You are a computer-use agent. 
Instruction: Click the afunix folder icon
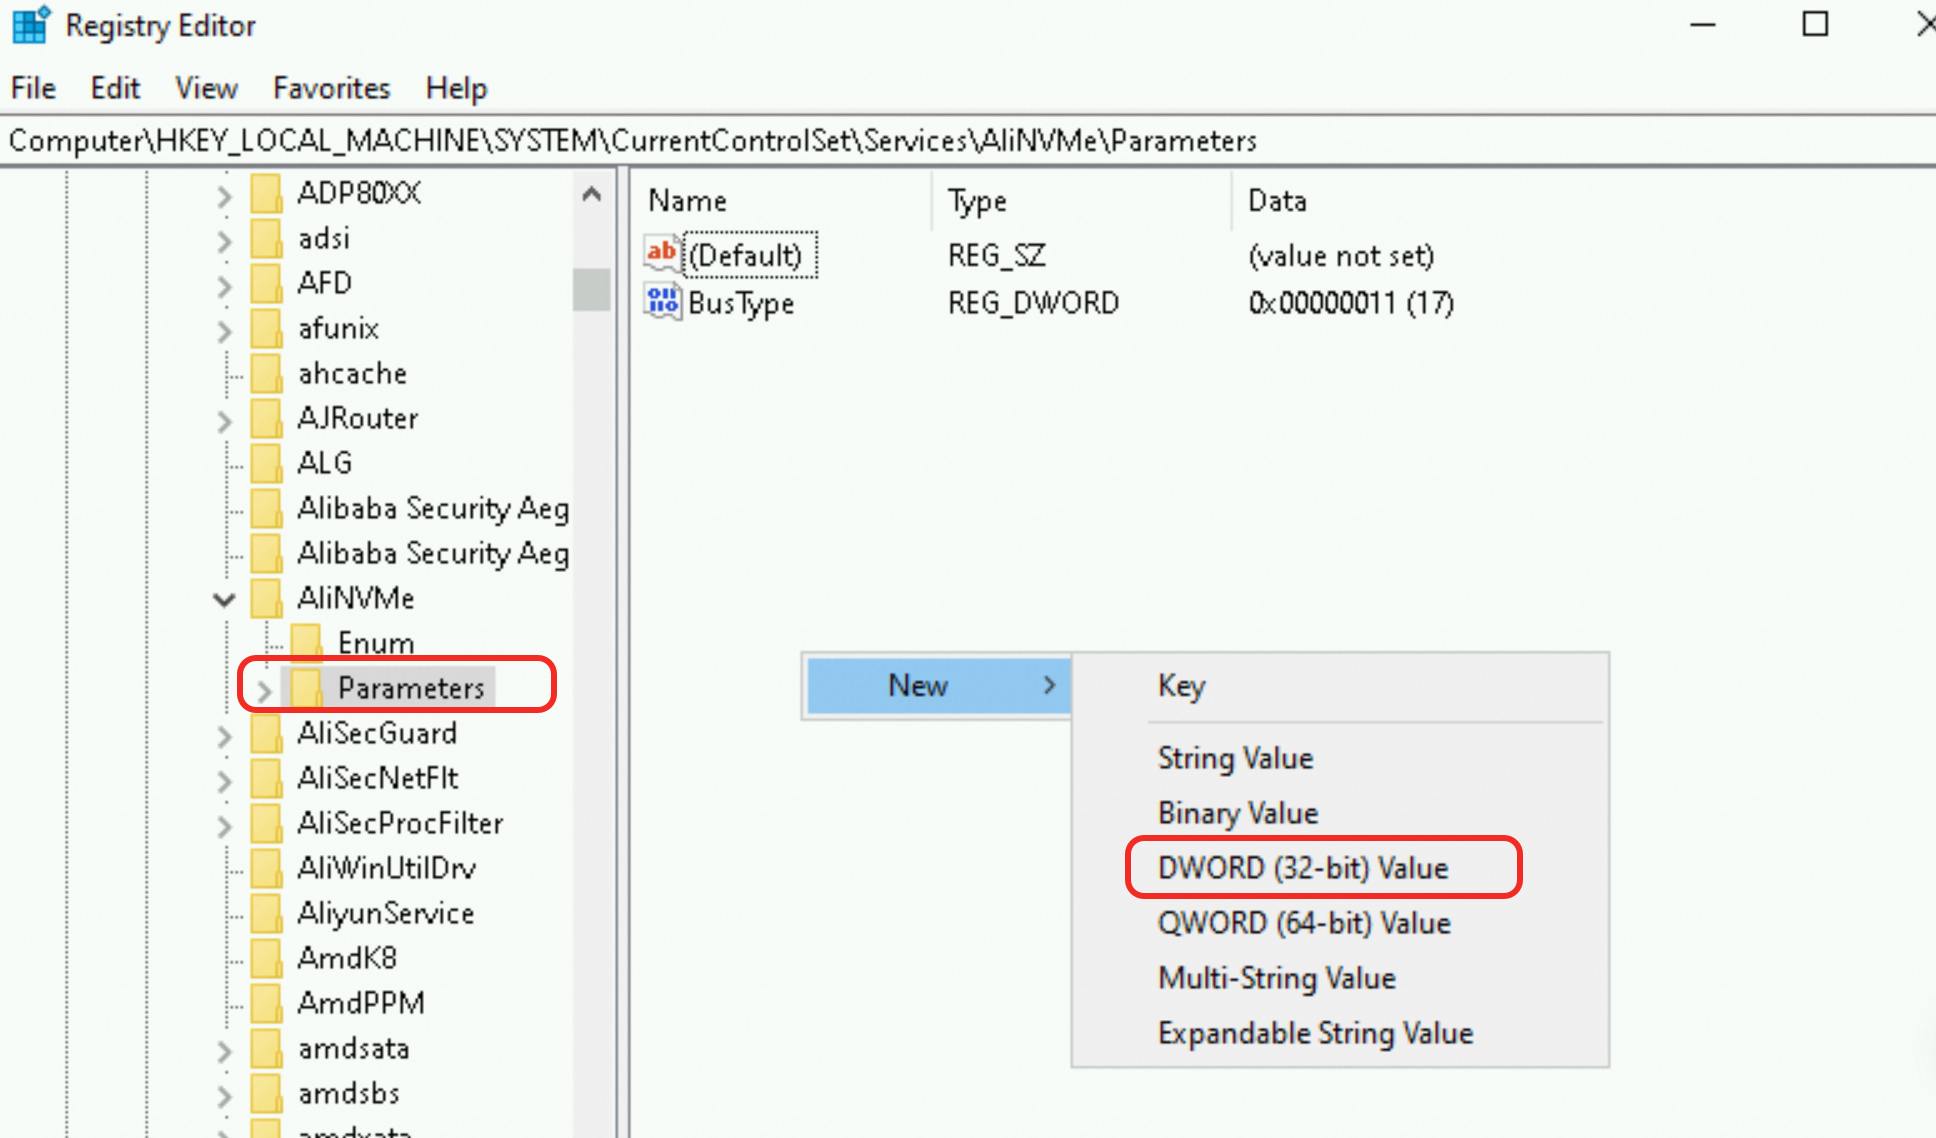tap(266, 328)
